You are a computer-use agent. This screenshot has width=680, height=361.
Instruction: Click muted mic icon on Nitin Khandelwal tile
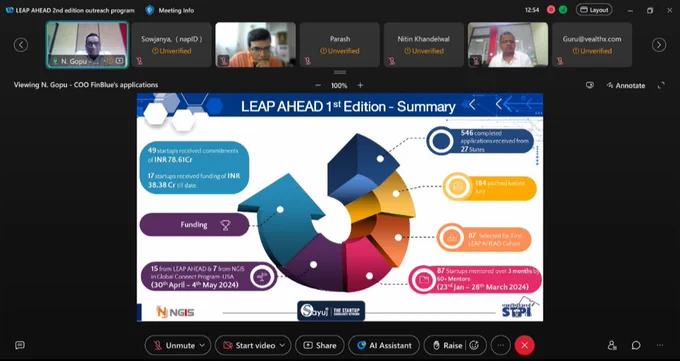pos(392,61)
